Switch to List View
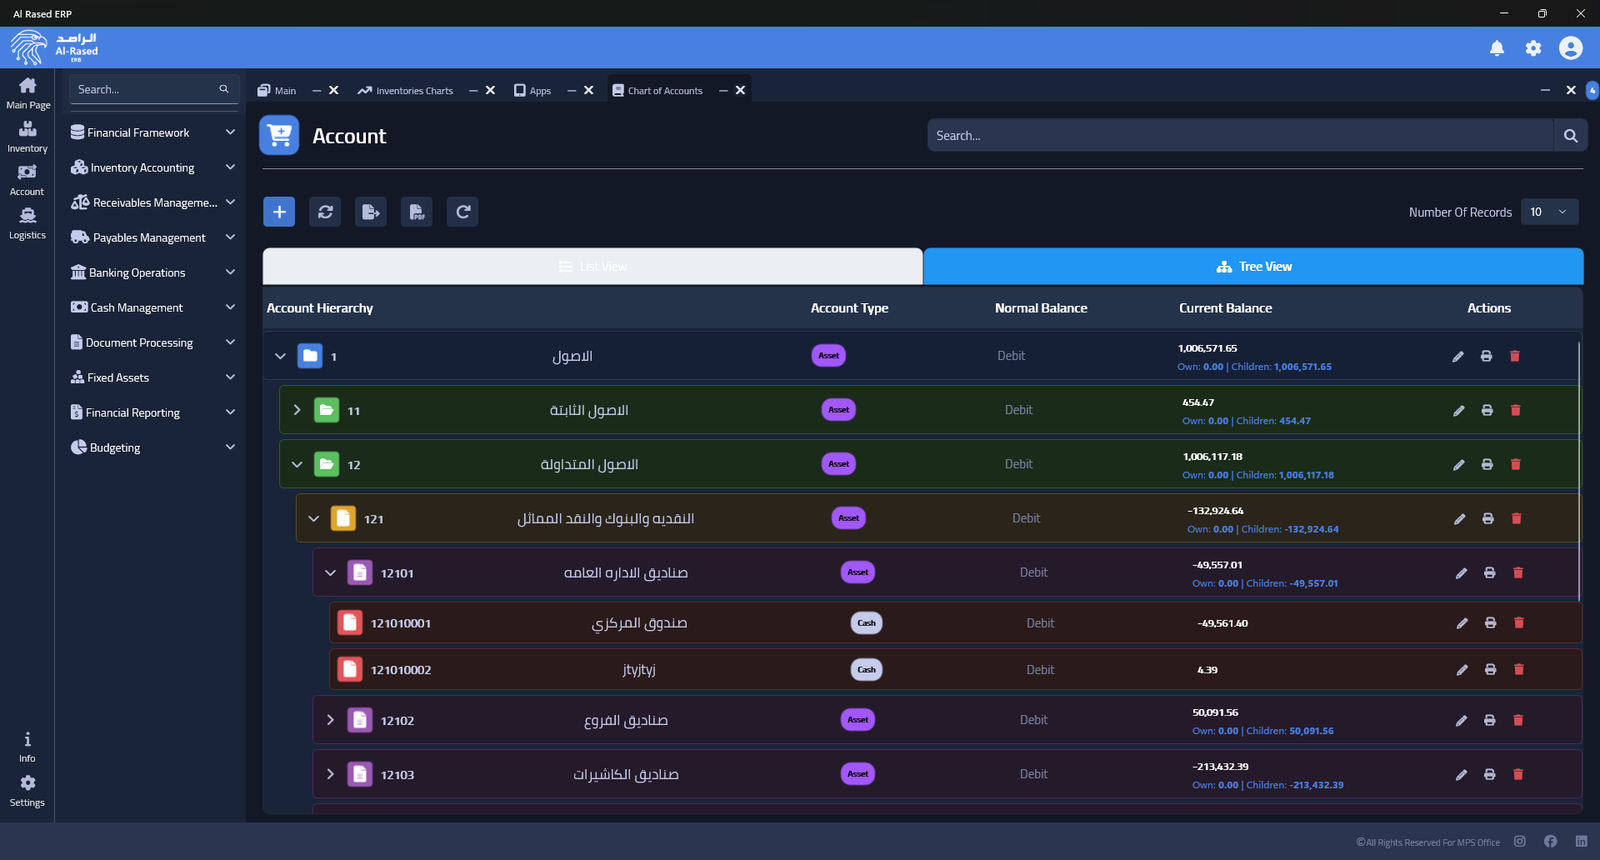This screenshot has height=860, width=1600. 593,267
